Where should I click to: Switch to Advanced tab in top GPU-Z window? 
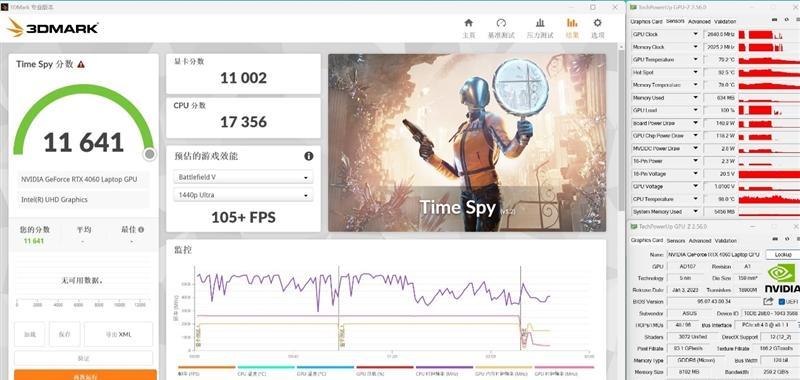tap(699, 21)
